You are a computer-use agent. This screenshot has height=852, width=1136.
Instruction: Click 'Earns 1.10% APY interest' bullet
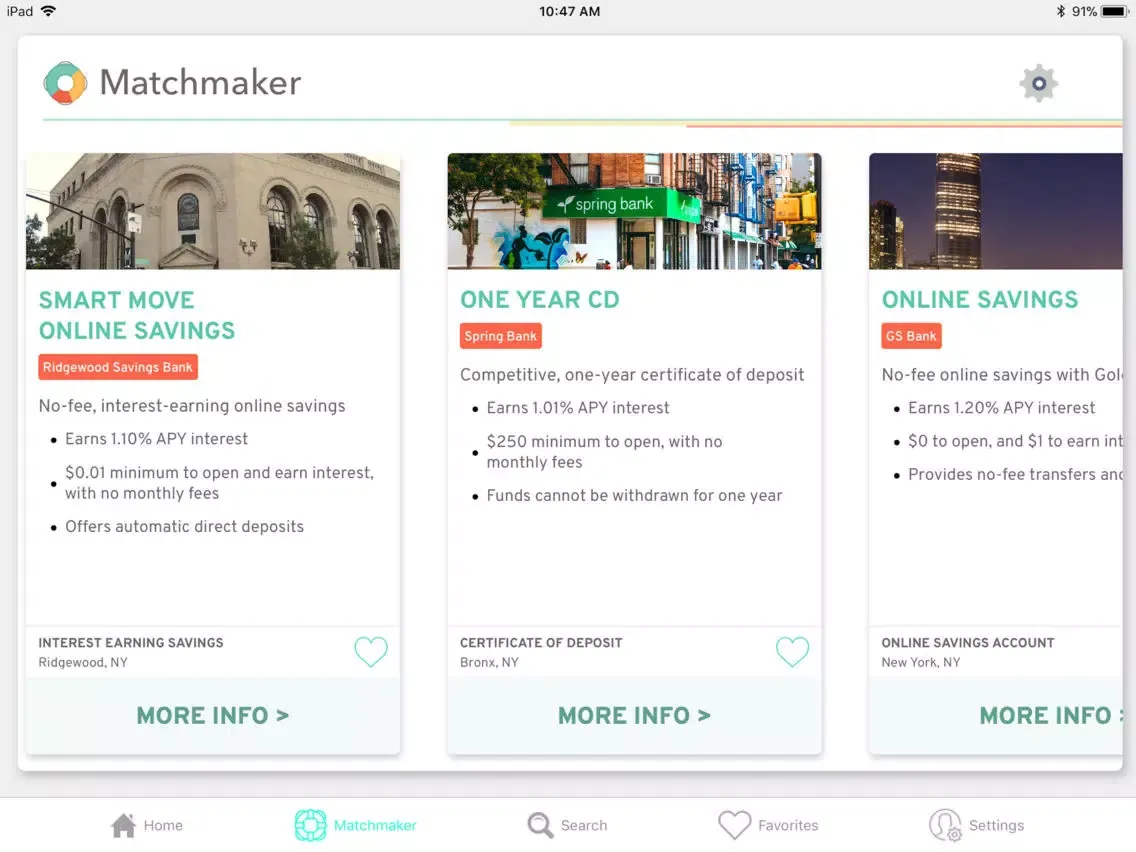pos(156,439)
